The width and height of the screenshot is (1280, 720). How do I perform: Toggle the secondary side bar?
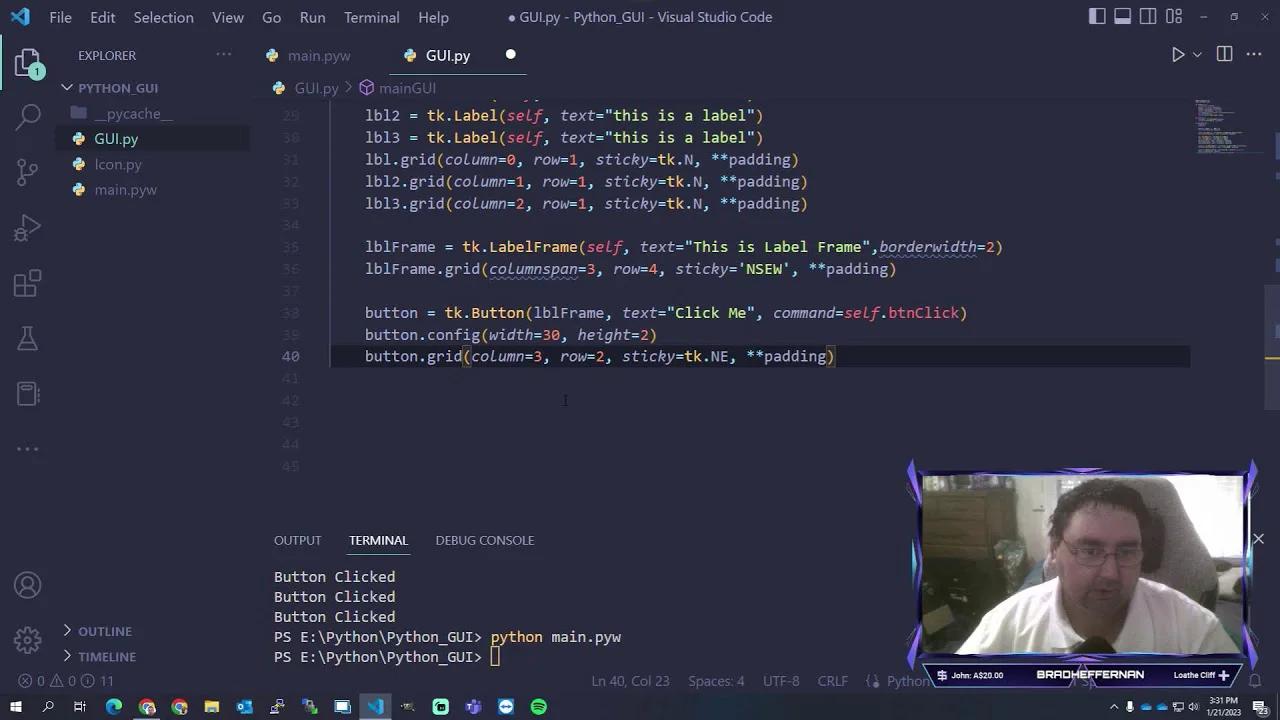point(1148,16)
